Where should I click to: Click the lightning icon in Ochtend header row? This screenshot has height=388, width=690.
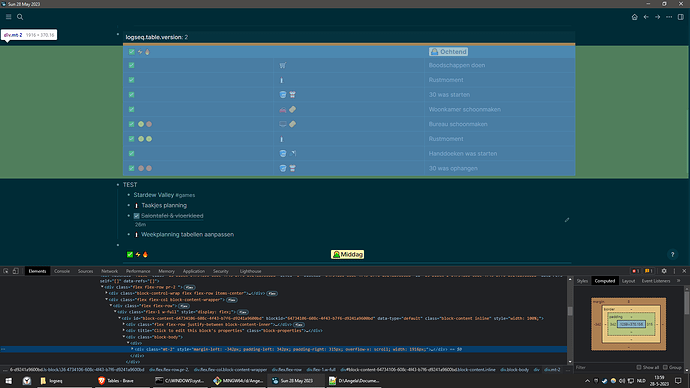(x=140, y=52)
